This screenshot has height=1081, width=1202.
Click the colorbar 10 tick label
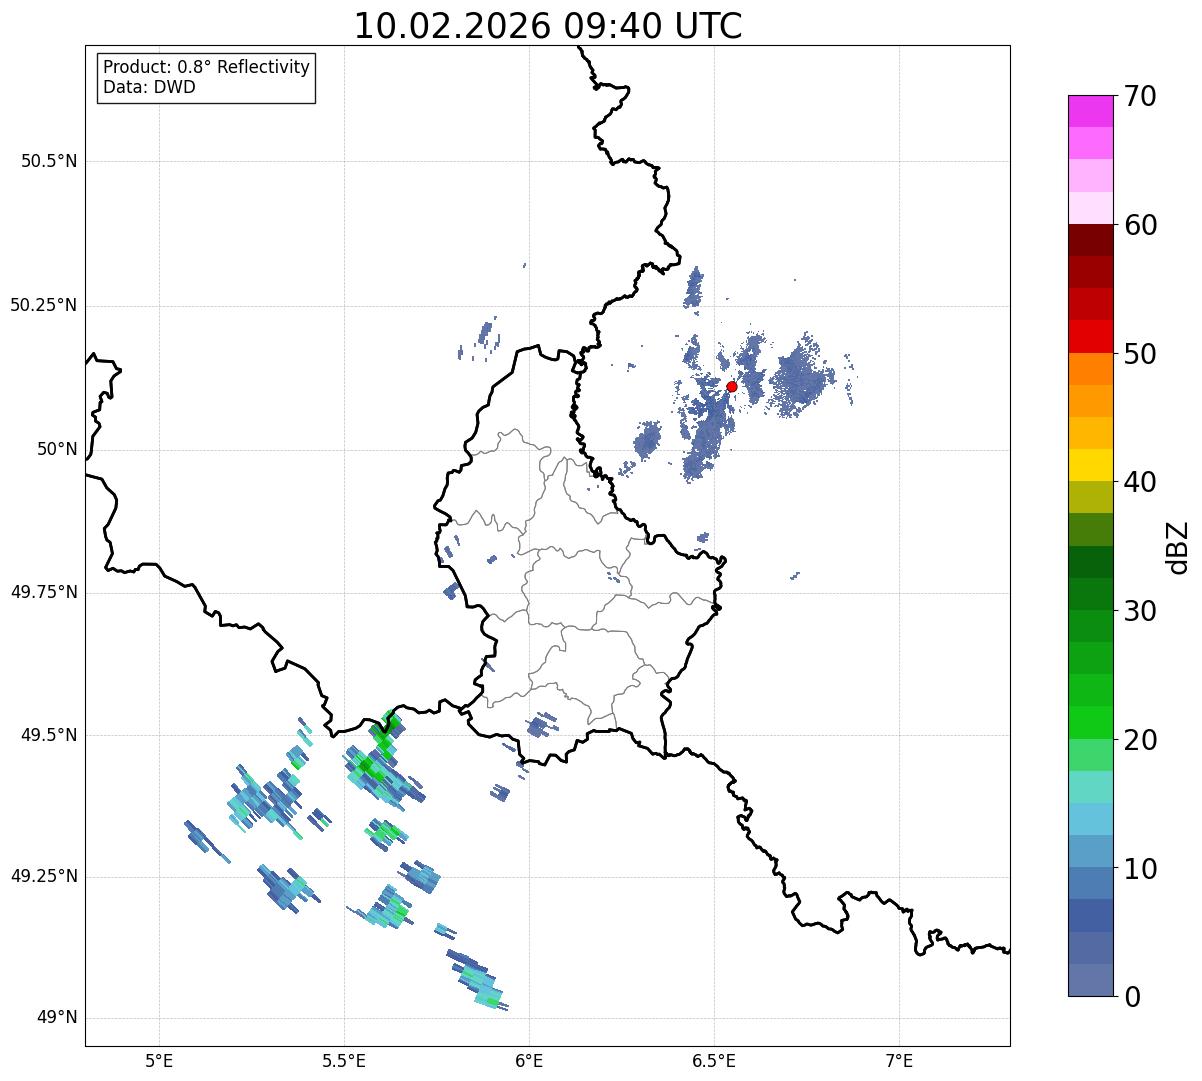[1140, 869]
